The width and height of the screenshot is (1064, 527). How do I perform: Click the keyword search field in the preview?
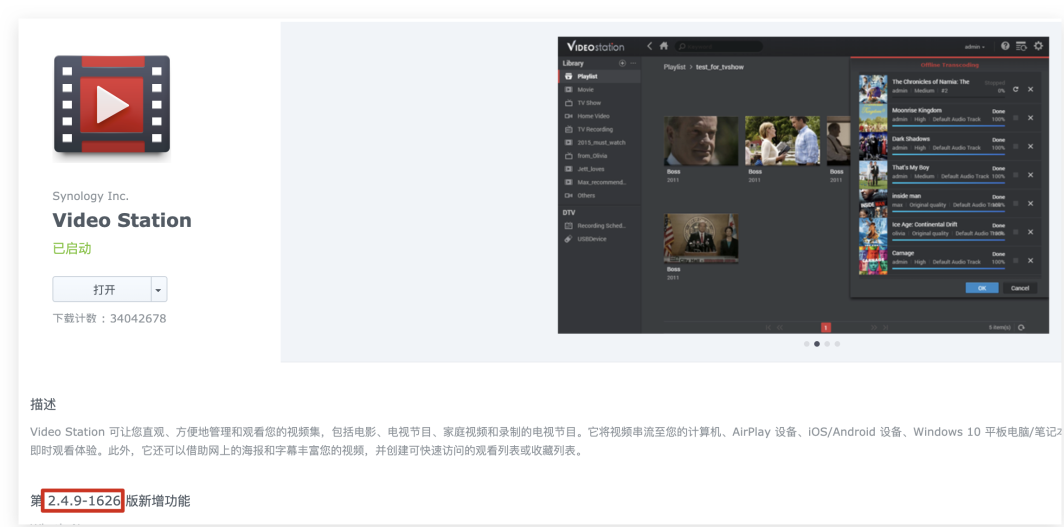click(x=719, y=46)
